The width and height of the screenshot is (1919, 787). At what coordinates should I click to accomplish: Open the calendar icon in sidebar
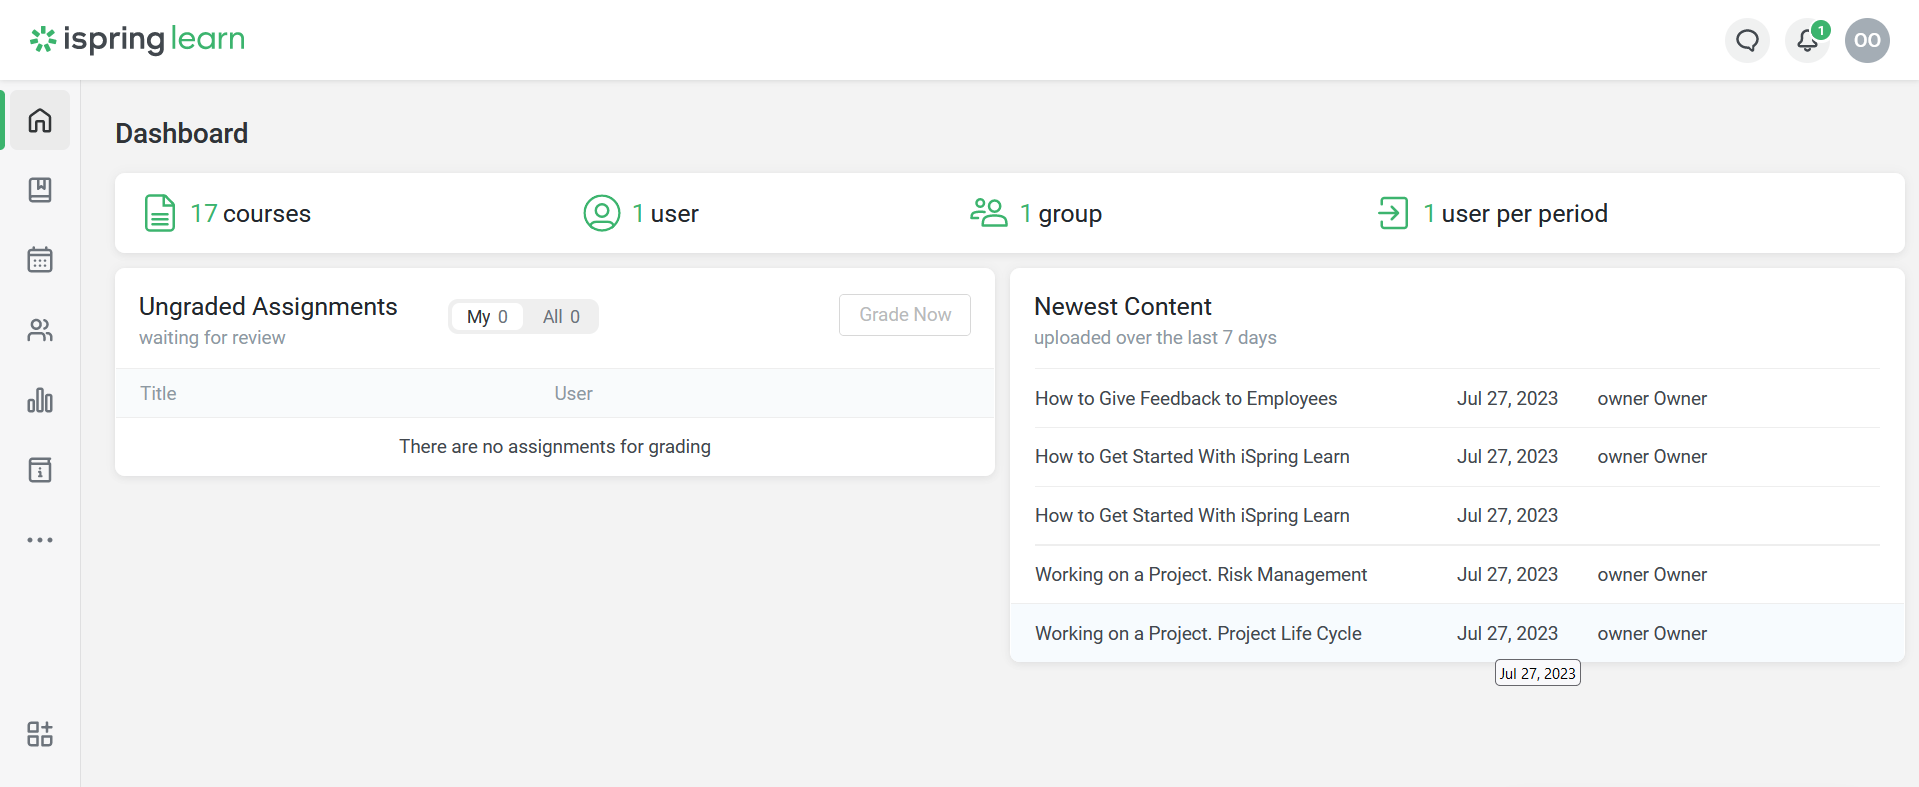40,260
